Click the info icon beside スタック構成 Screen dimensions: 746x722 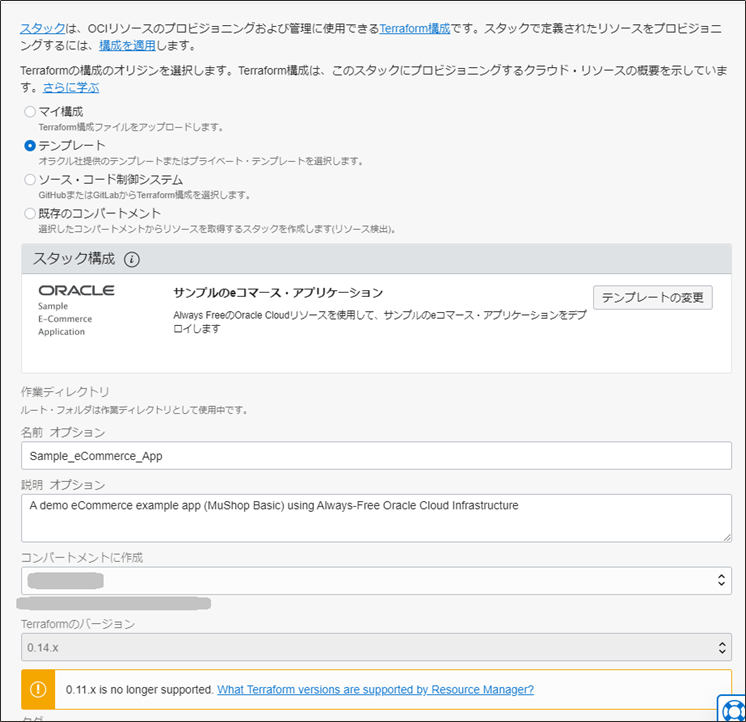point(132,259)
